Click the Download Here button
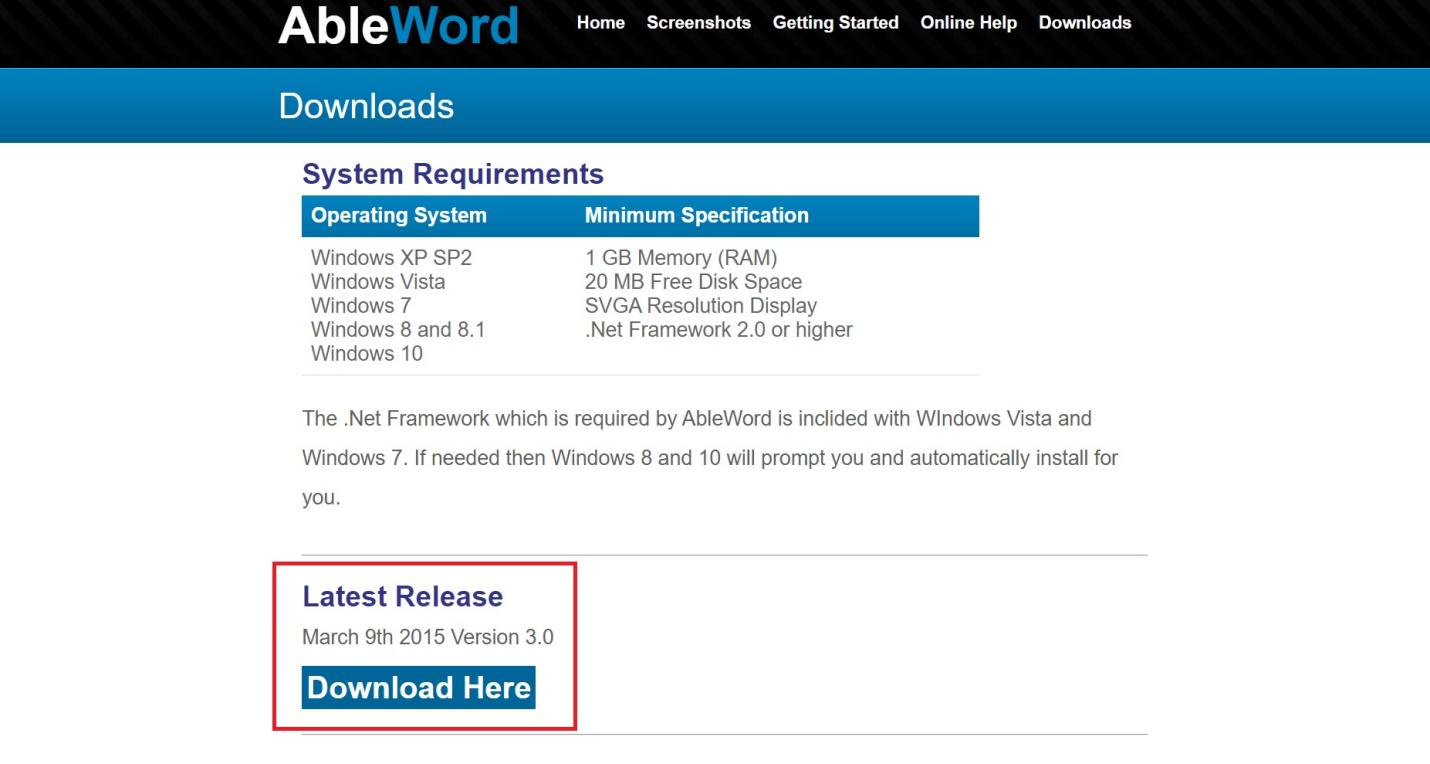Screen dimensions: 1430x764 tap(418, 687)
